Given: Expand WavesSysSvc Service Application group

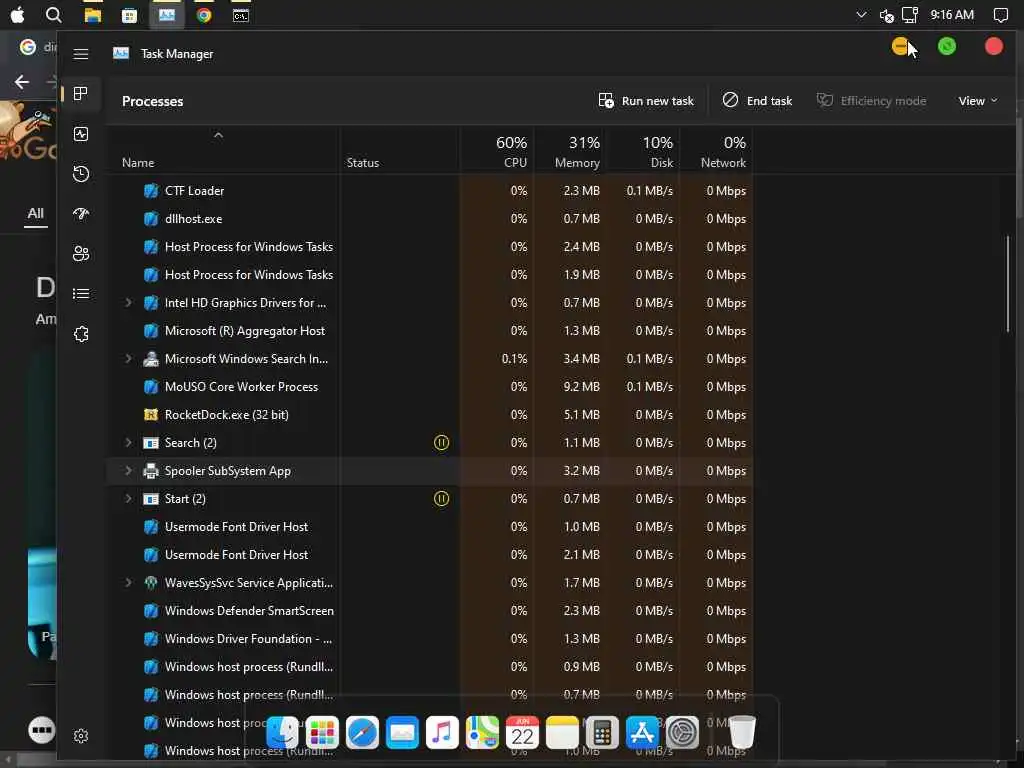Looking at the screenshot, I should click(x=129, y=583).
